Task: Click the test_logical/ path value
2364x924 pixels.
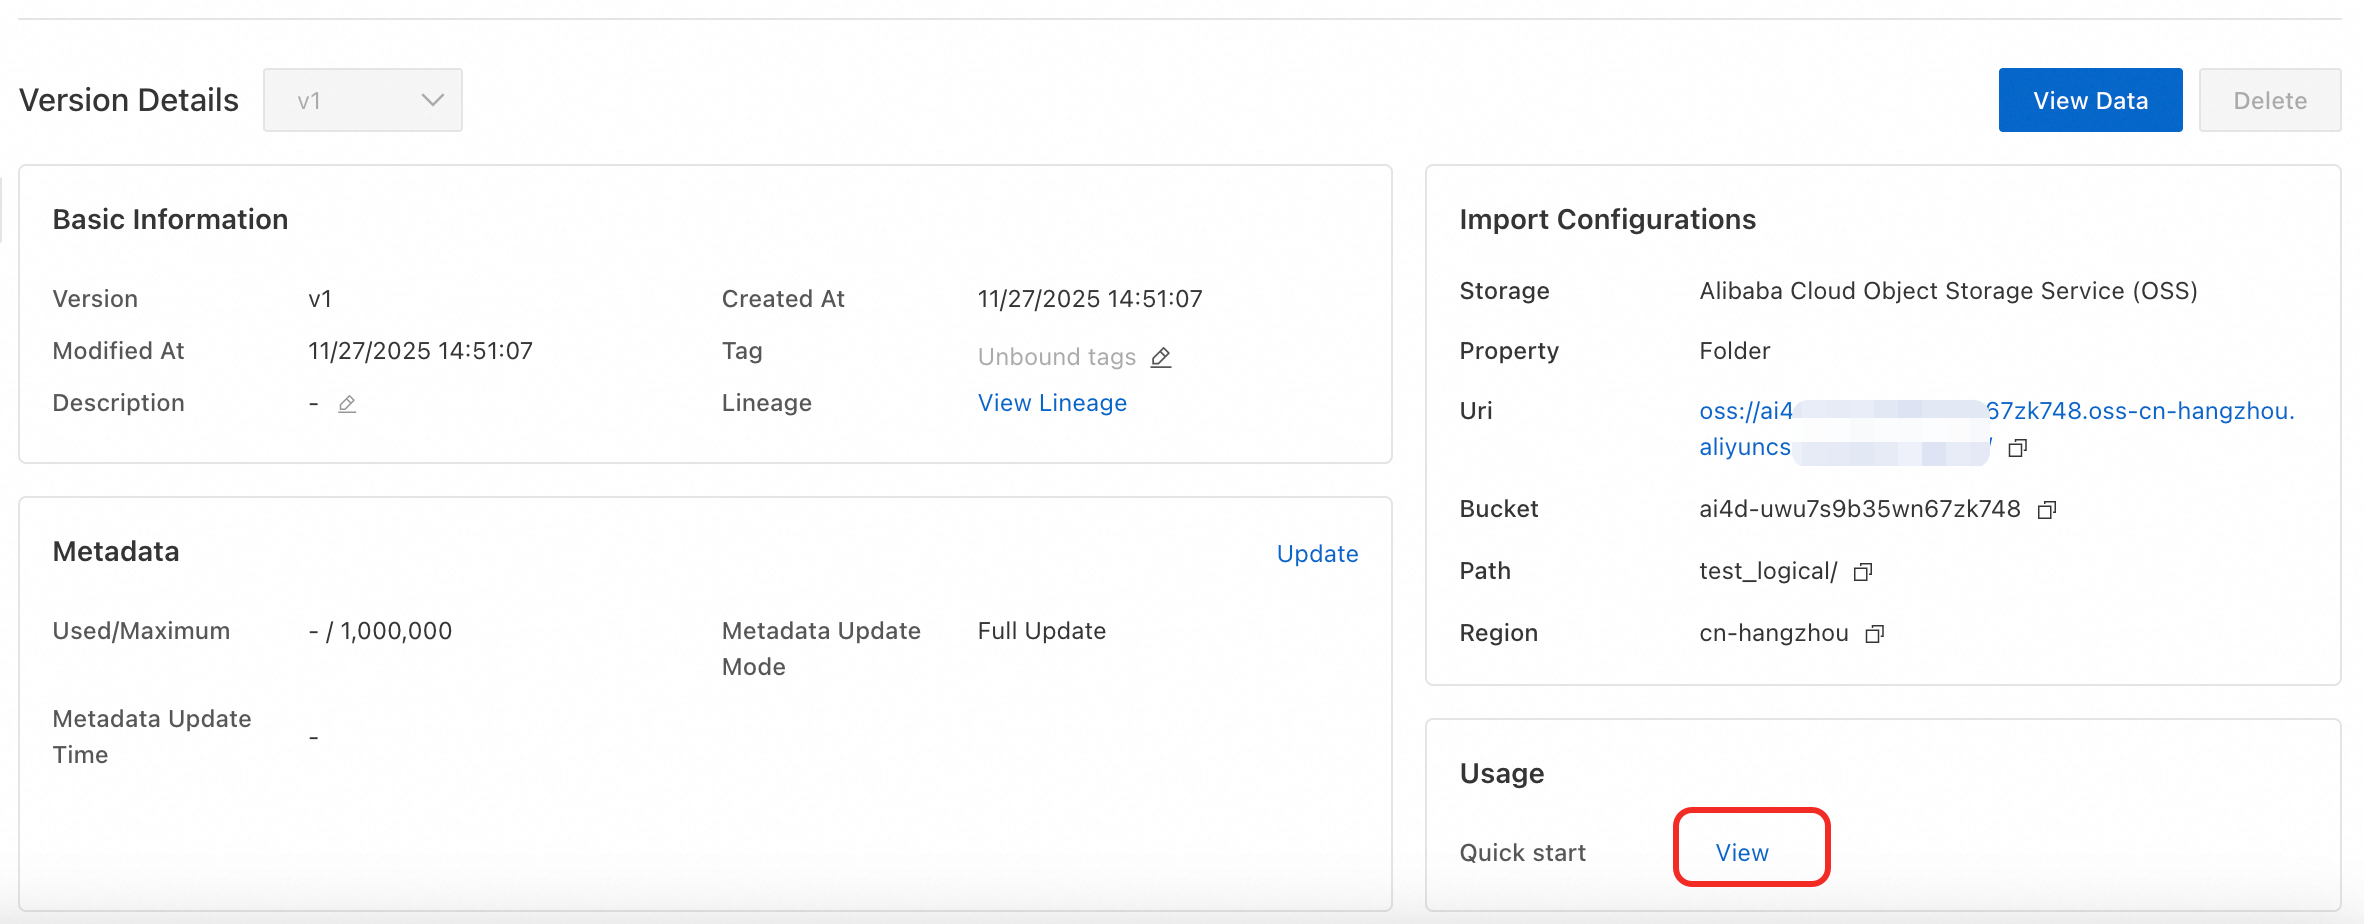Action: click(x=1767, y=571)
